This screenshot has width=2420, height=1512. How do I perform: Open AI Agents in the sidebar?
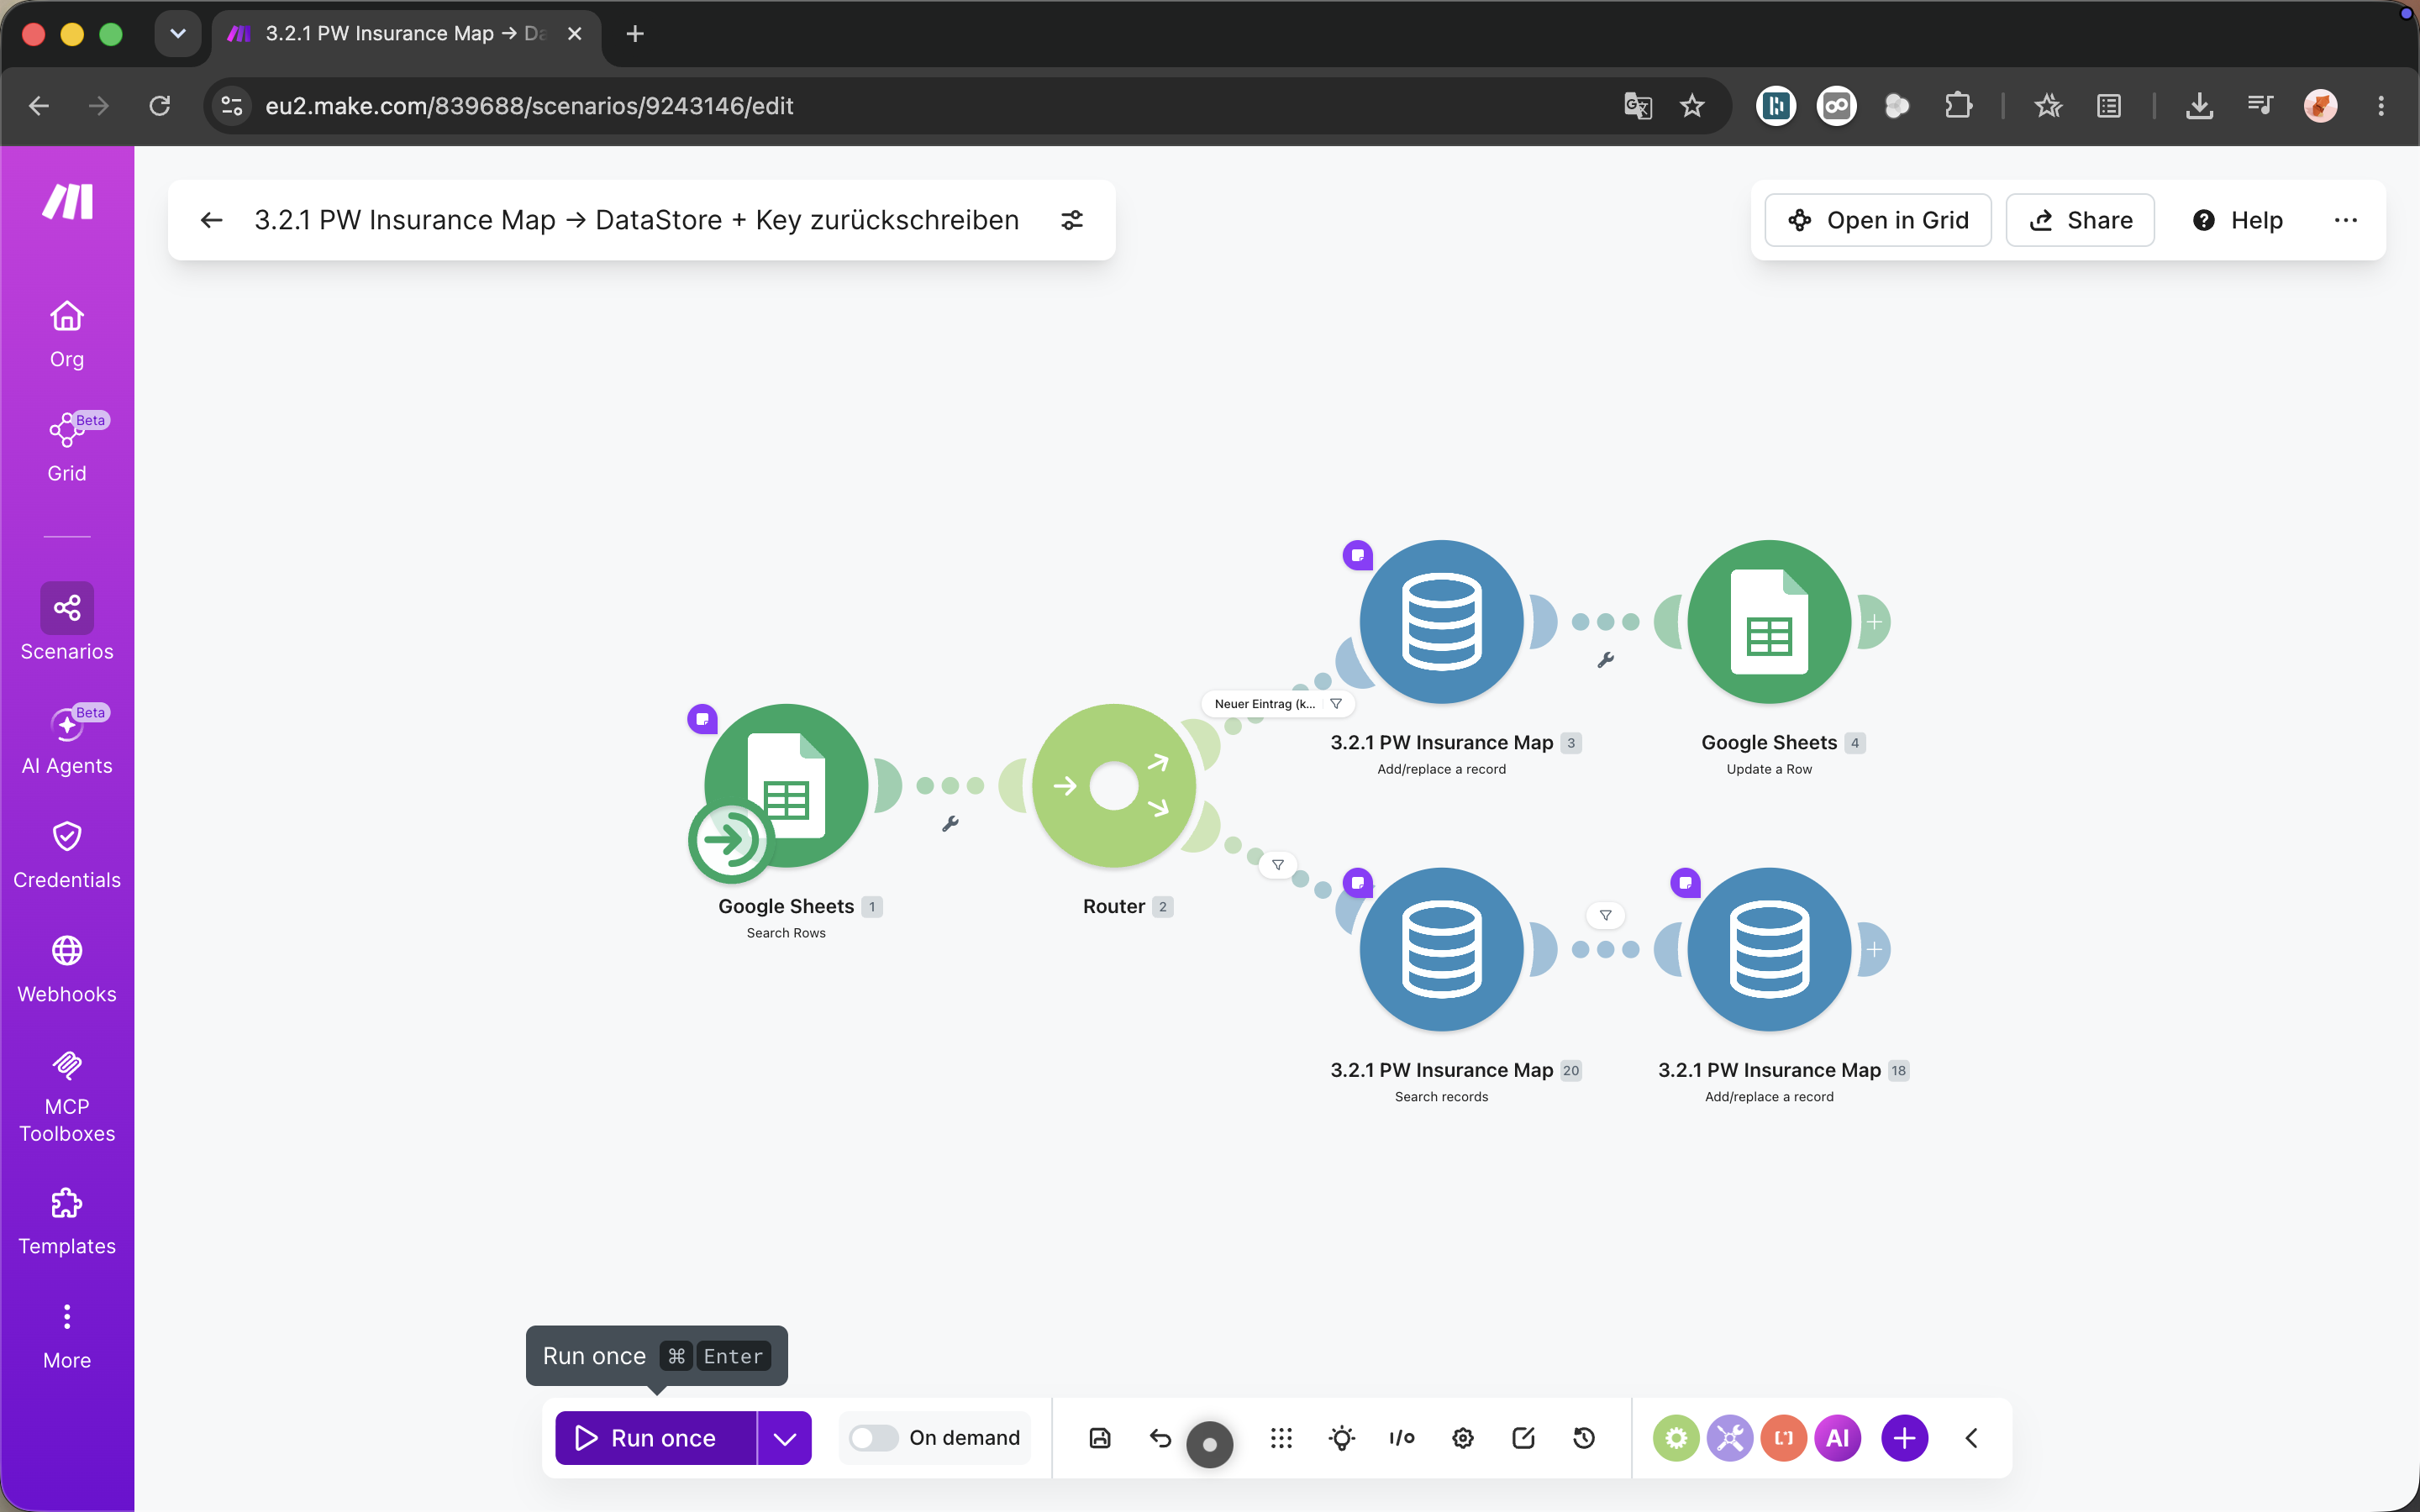[67, 740]
